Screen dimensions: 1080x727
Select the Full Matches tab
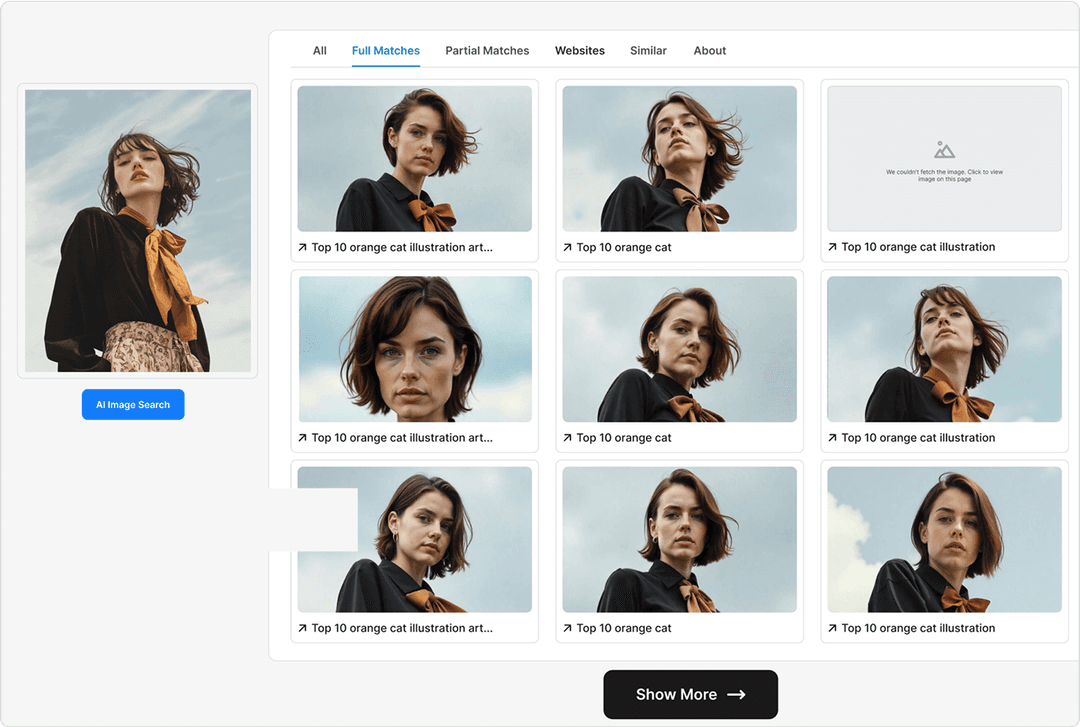pos(386,50)
